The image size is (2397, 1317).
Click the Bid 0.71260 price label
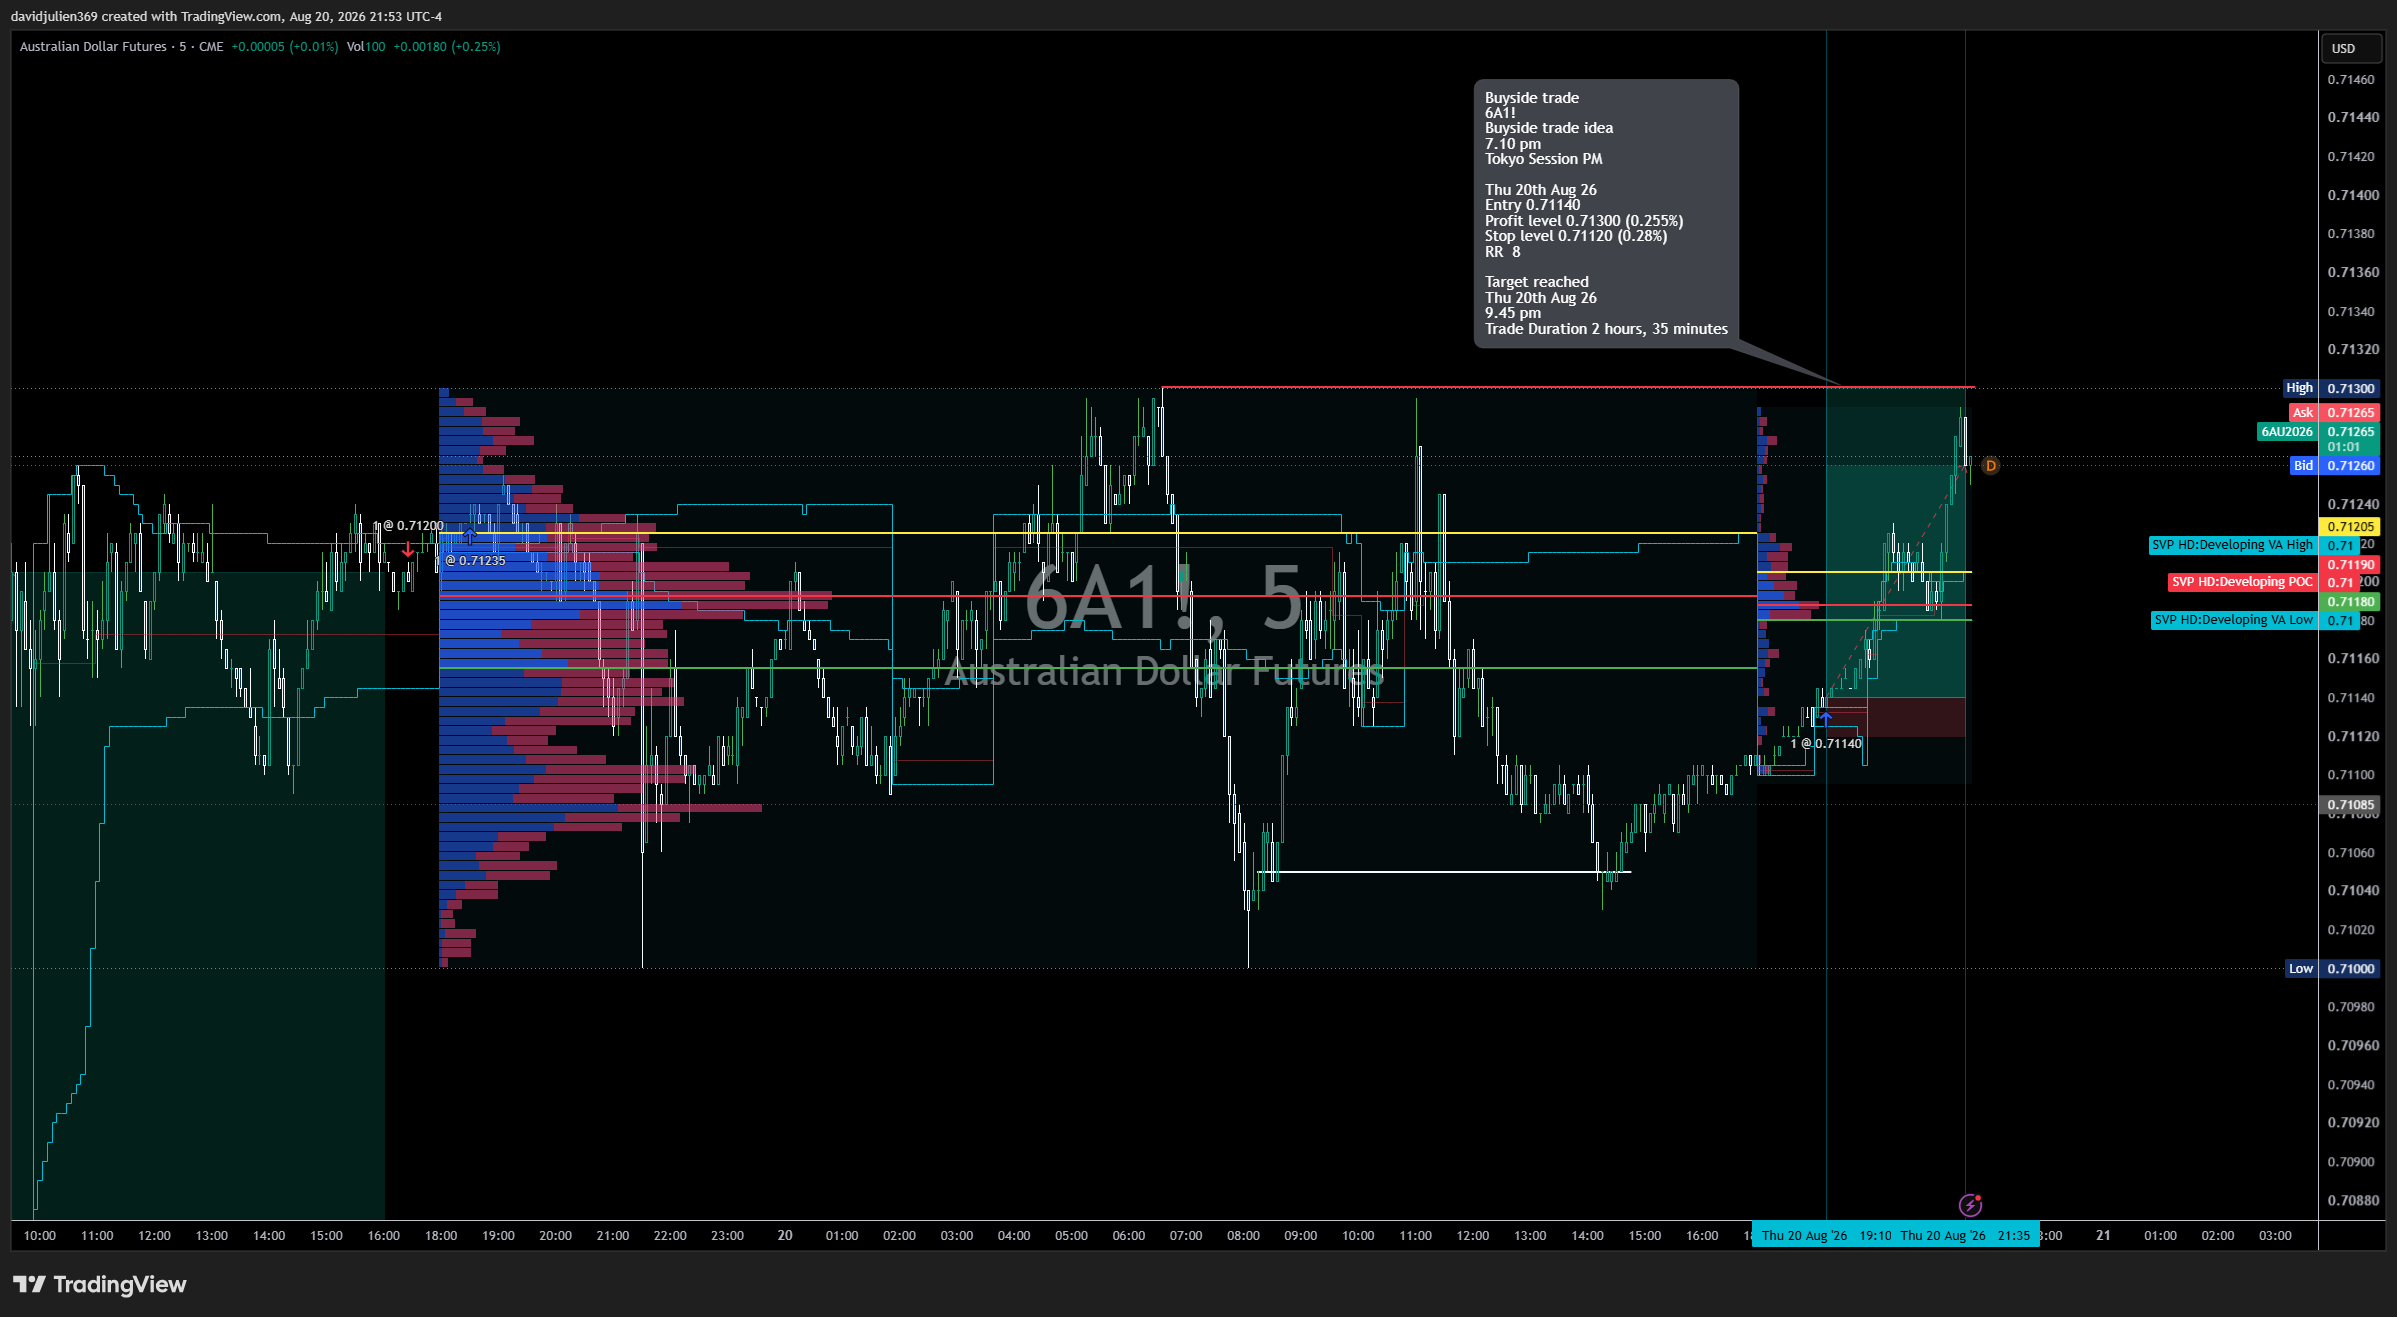click(x=2334, y=466)
